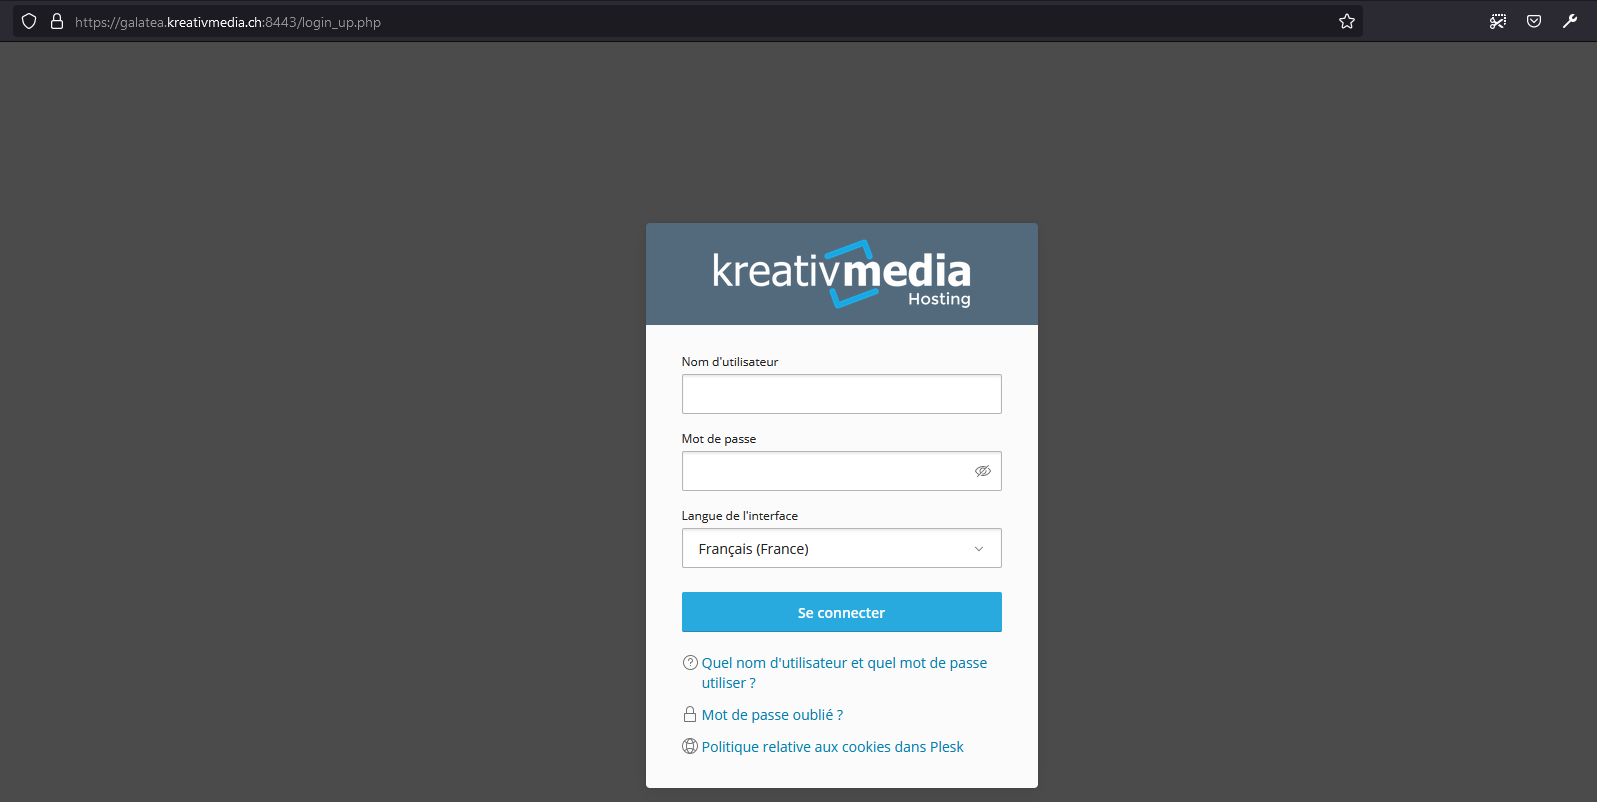Click the 'Mot de passe' label
The image size is (1597, 802).
coord(719,439)
